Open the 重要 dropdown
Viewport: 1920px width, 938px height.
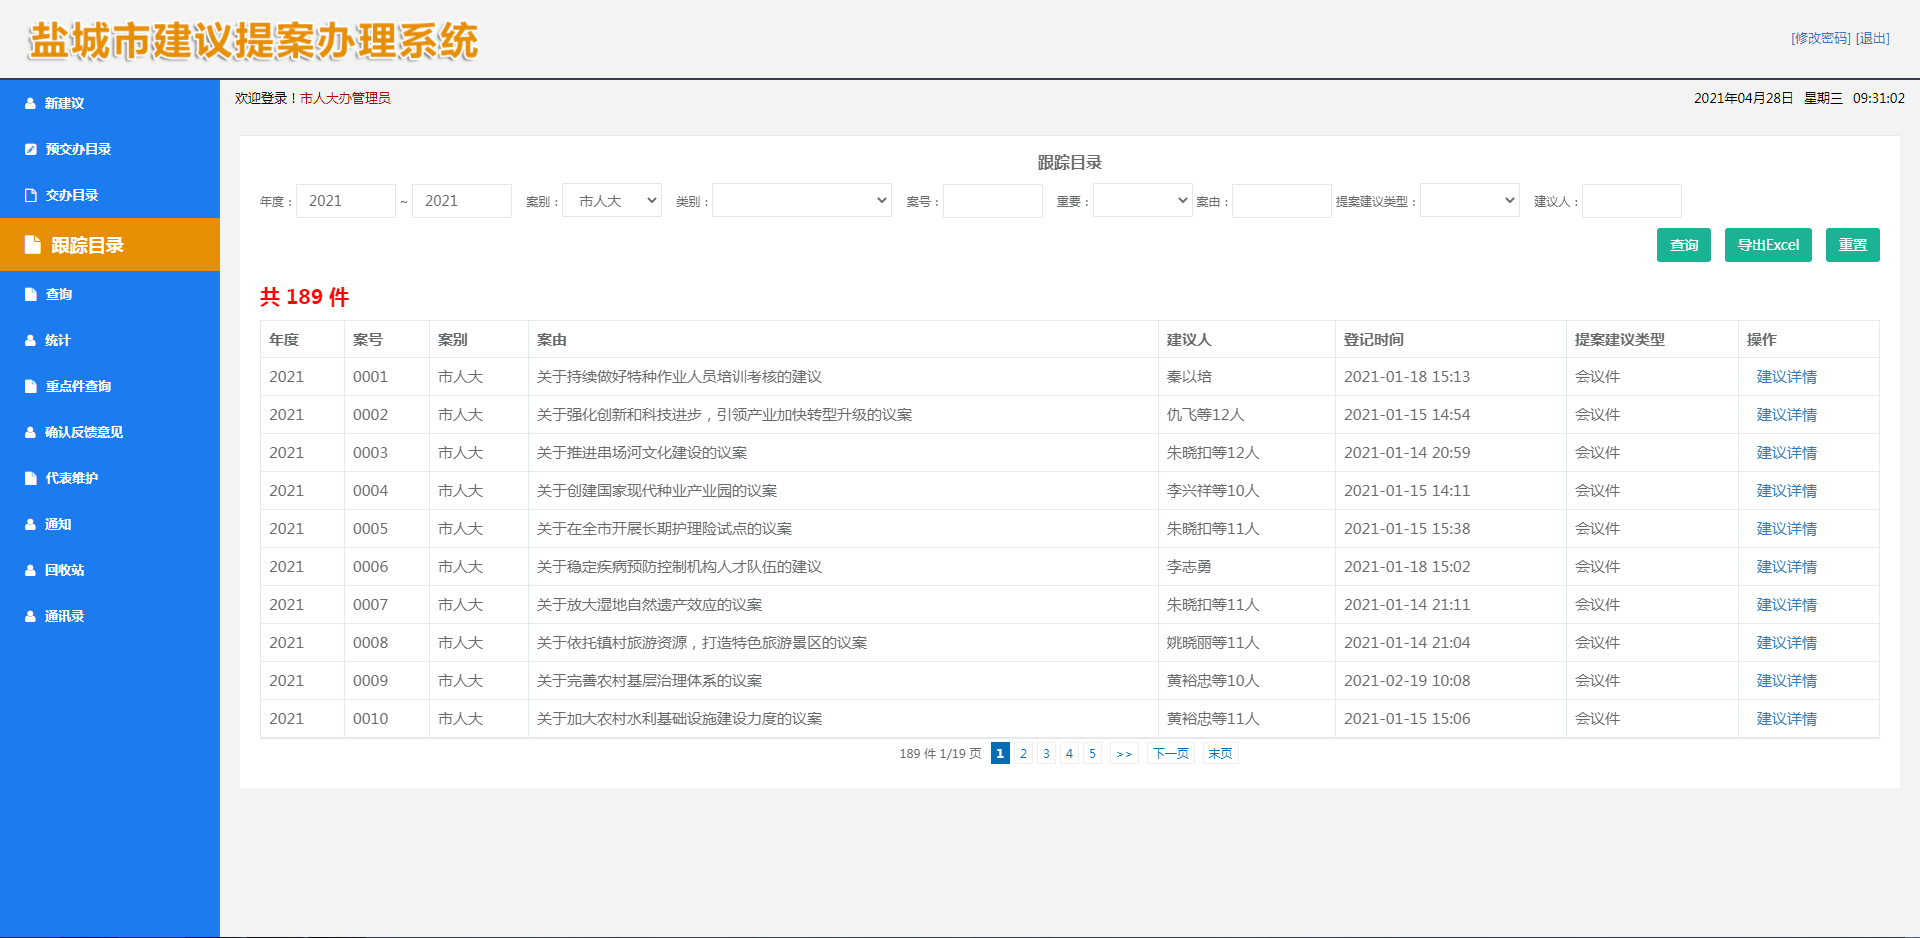pyautogui.click(x=1142, y=201)
